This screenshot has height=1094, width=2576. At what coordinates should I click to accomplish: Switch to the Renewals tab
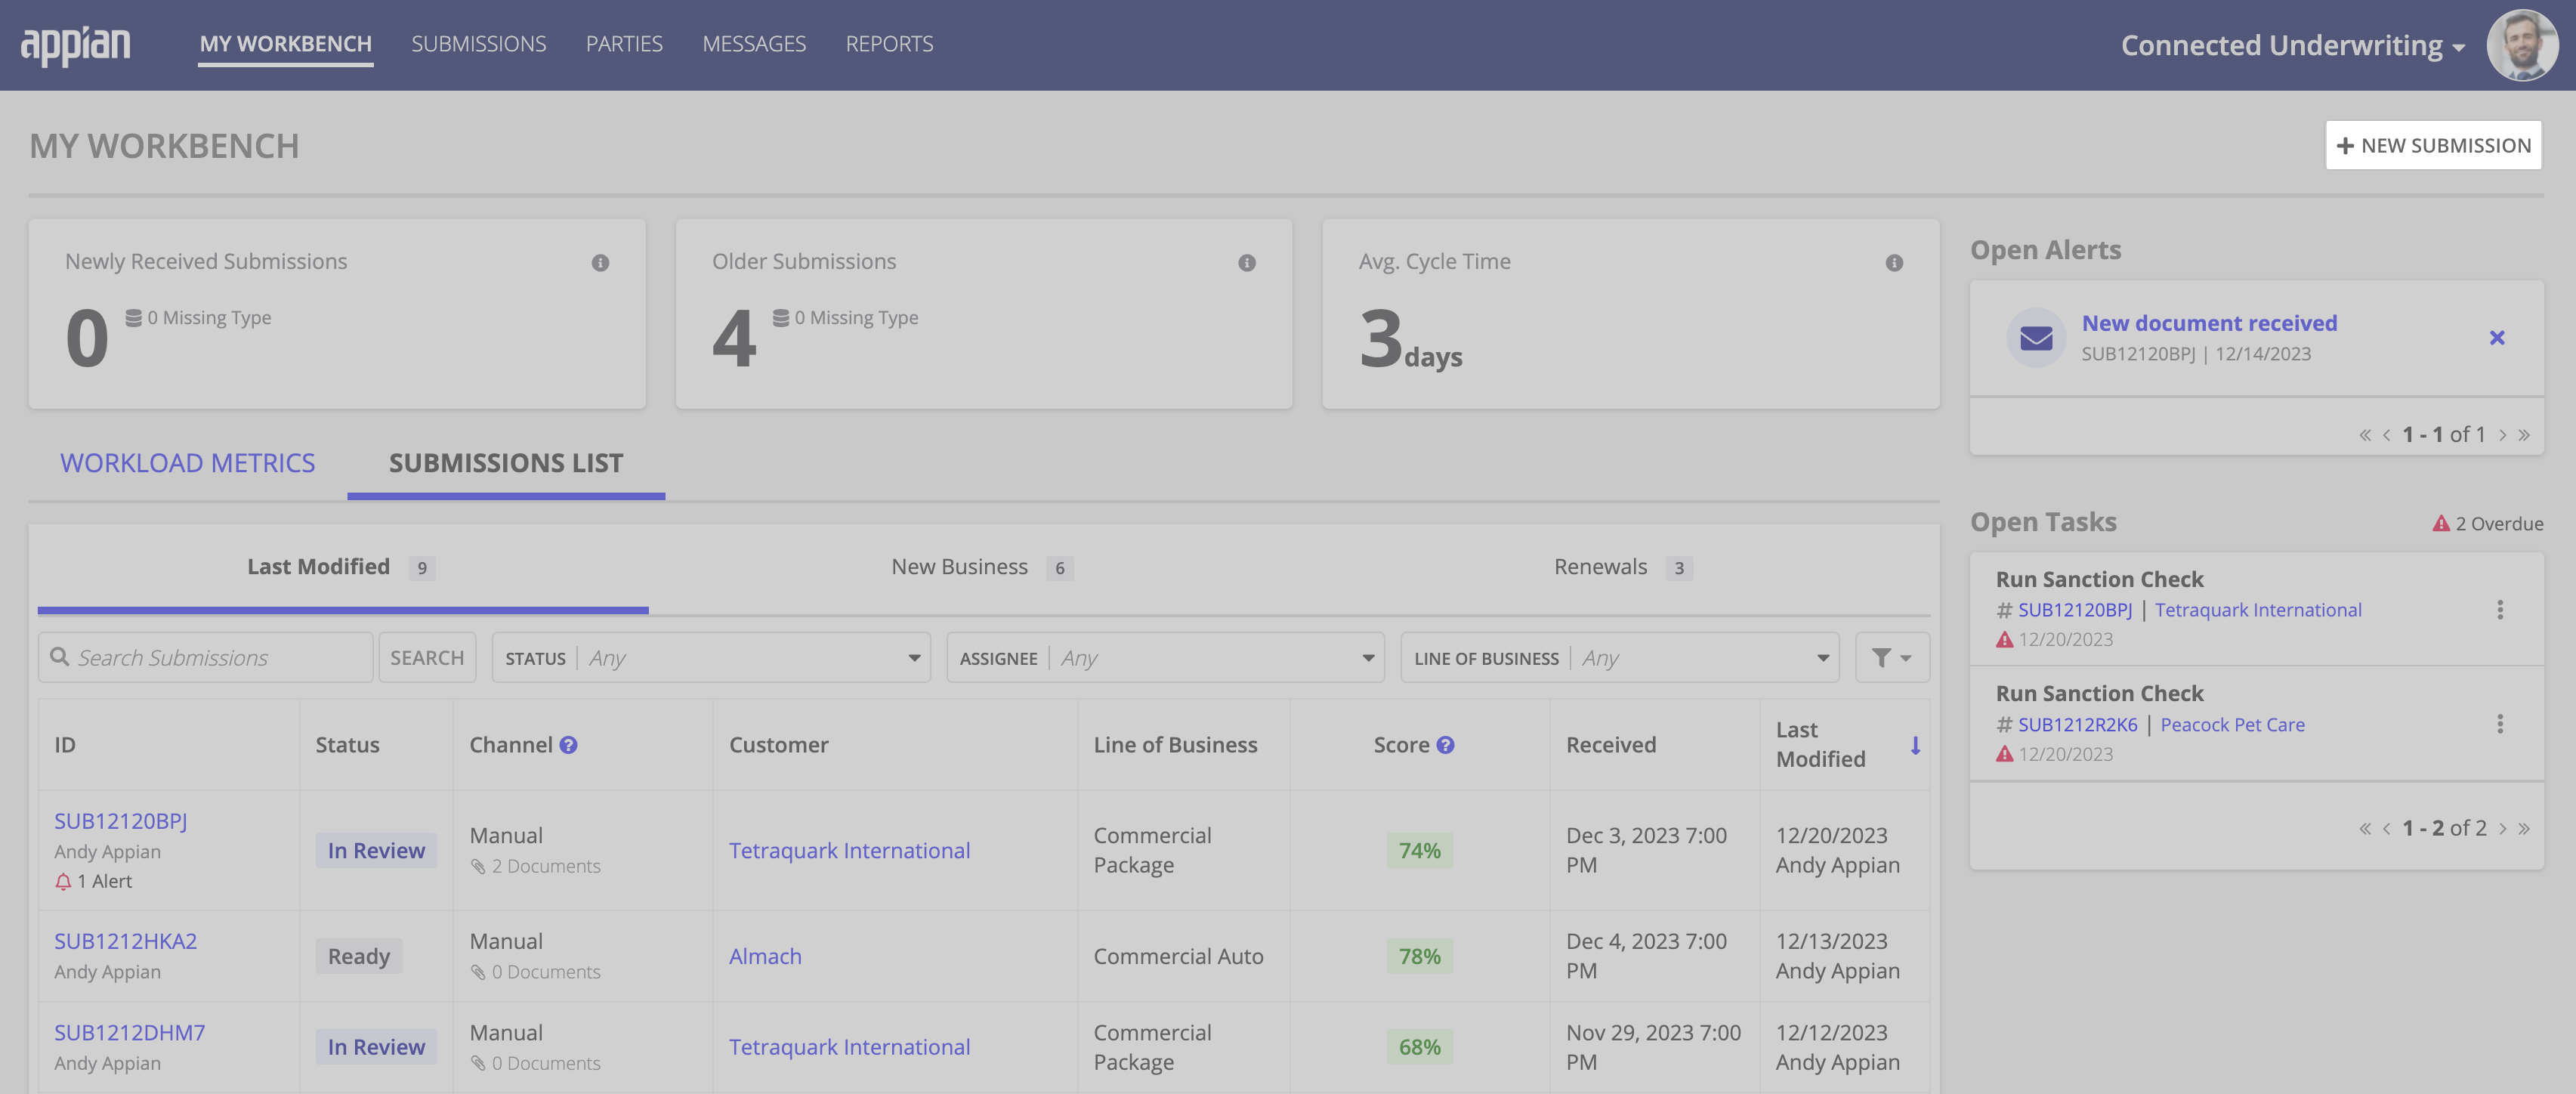tap(1622, 567)
